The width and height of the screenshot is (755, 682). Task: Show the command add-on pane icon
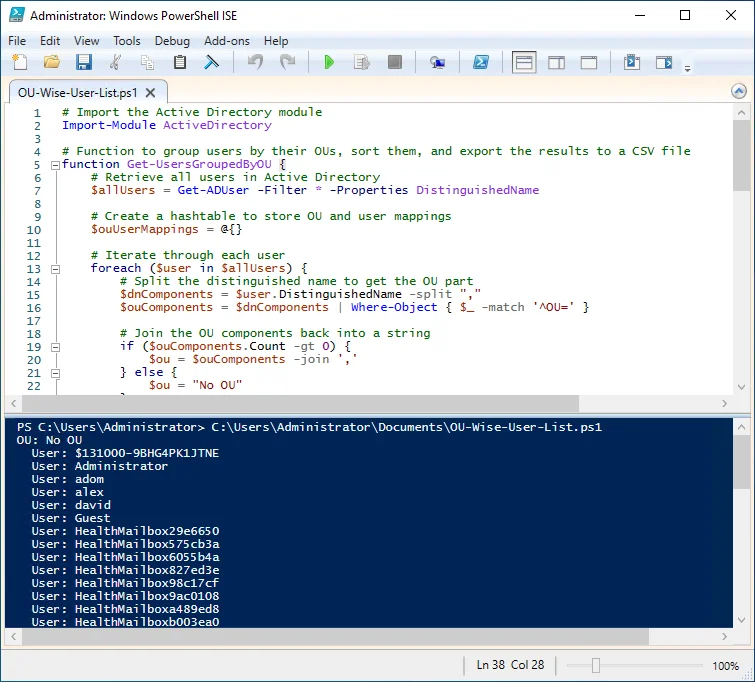[x=664, y=62]
